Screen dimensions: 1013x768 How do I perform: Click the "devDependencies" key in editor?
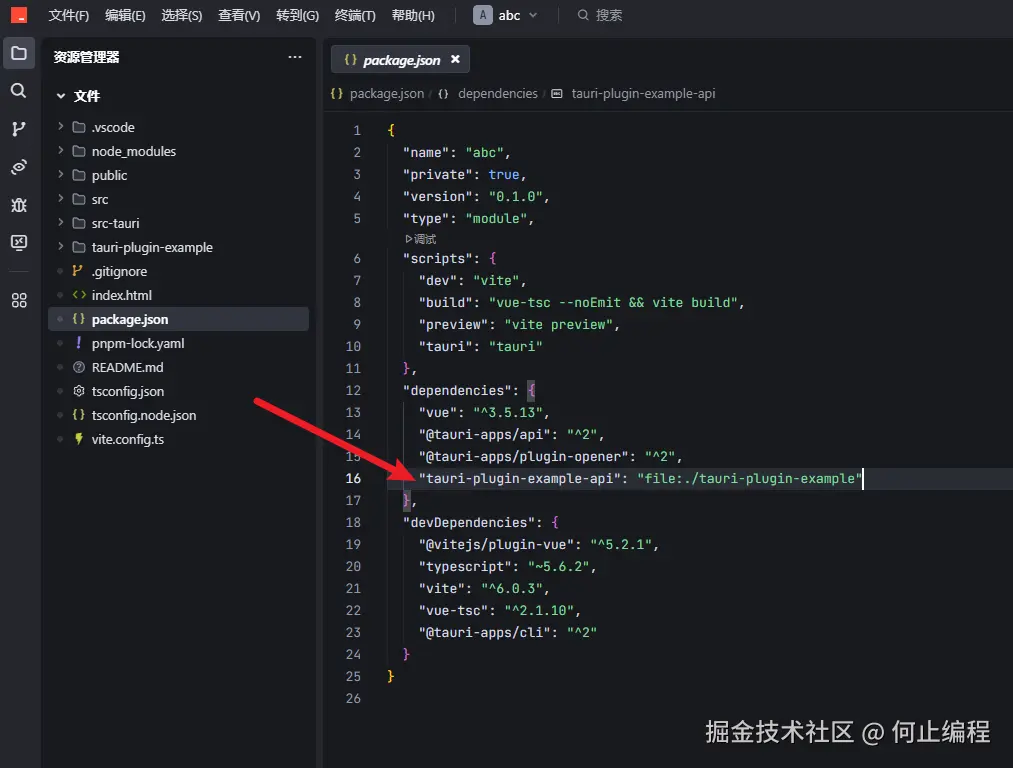coord(469,523)
